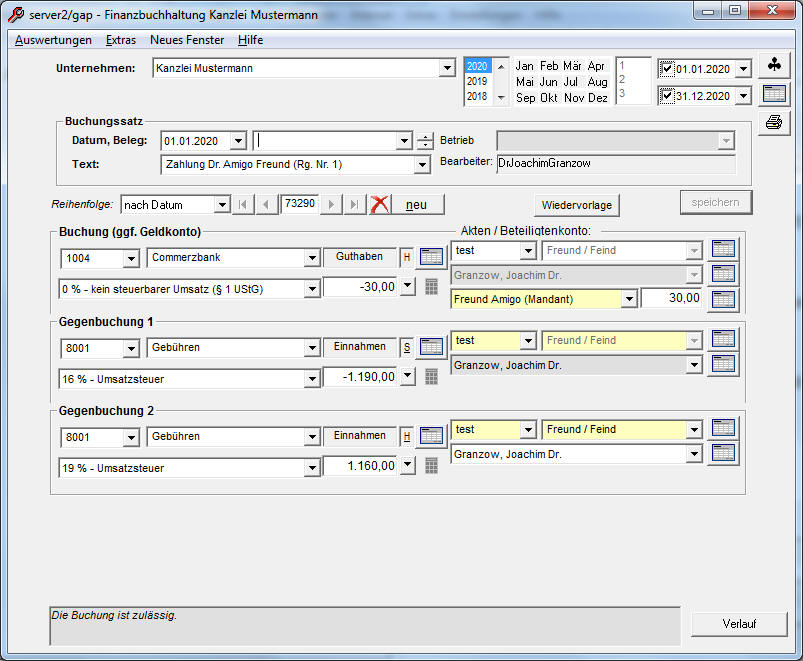The width and height of the screenshot is (803, 661).
Task: Click the 30,00 Mandant amount field
Action: click(672, 298)
